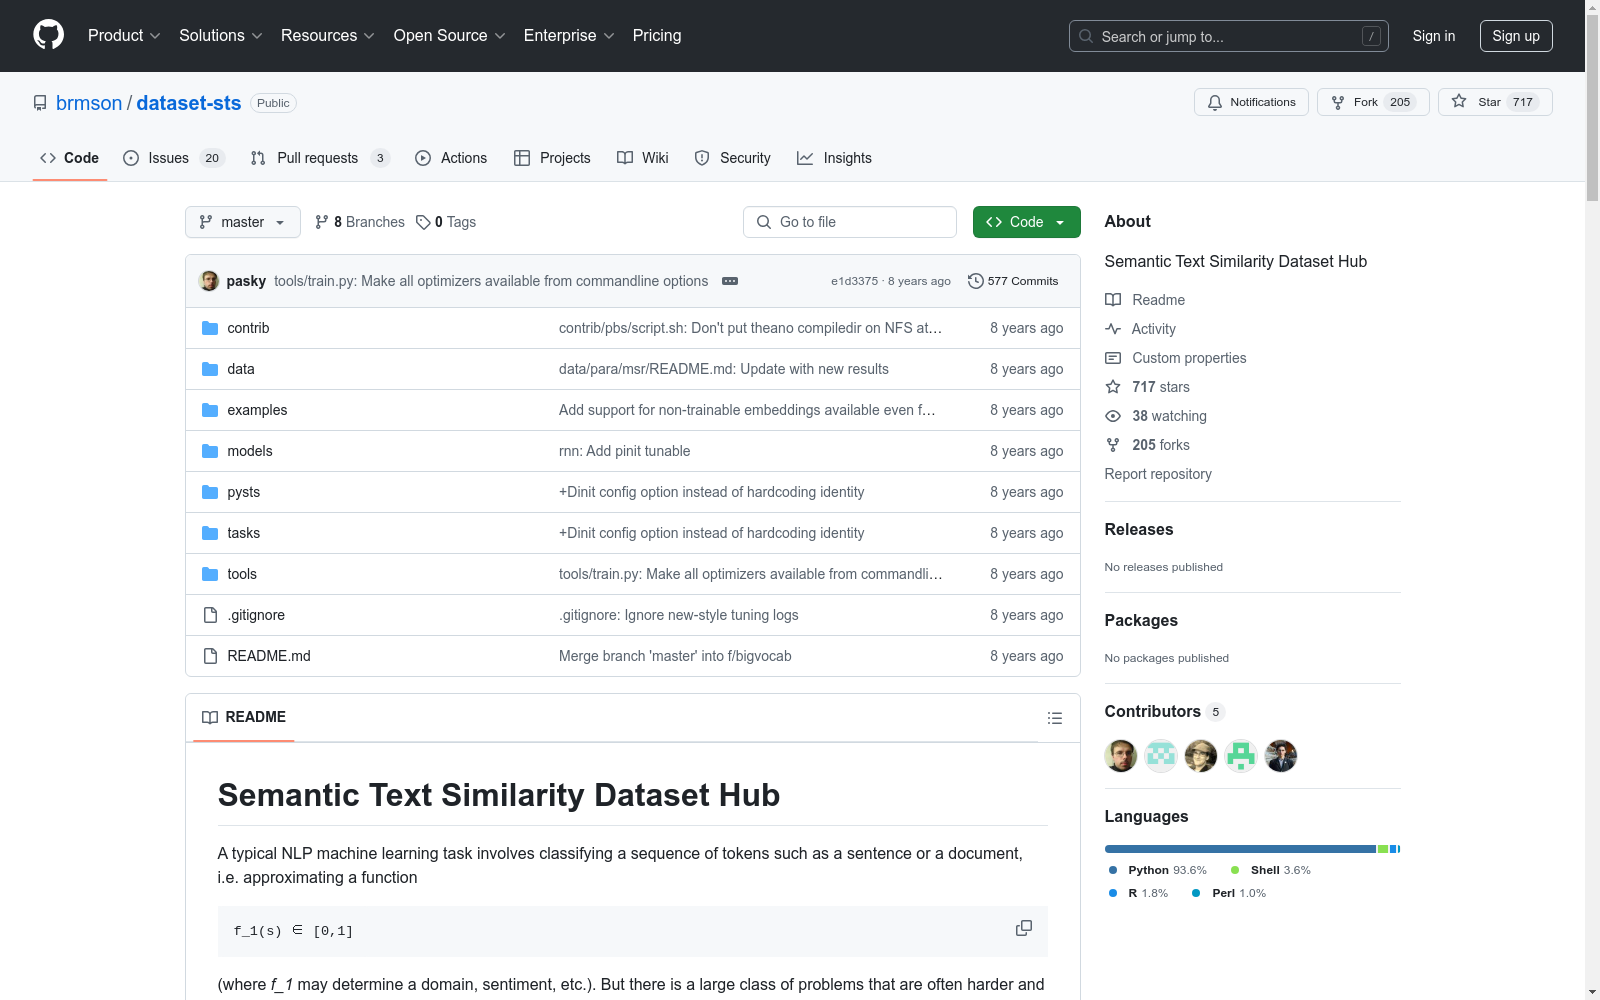Viewport: 1600px width, 1000px height.
Task: Switch to the Actions tab
Action: 451,158
